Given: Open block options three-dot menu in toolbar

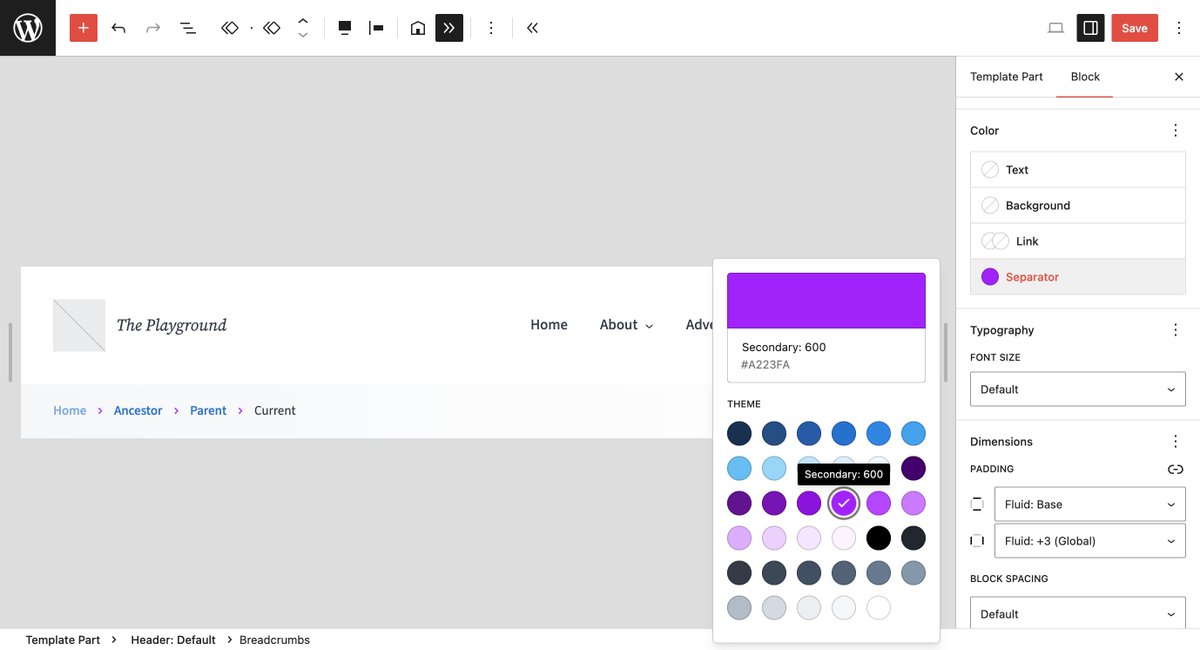Looking at the screenshot, I should pos(491,28).
